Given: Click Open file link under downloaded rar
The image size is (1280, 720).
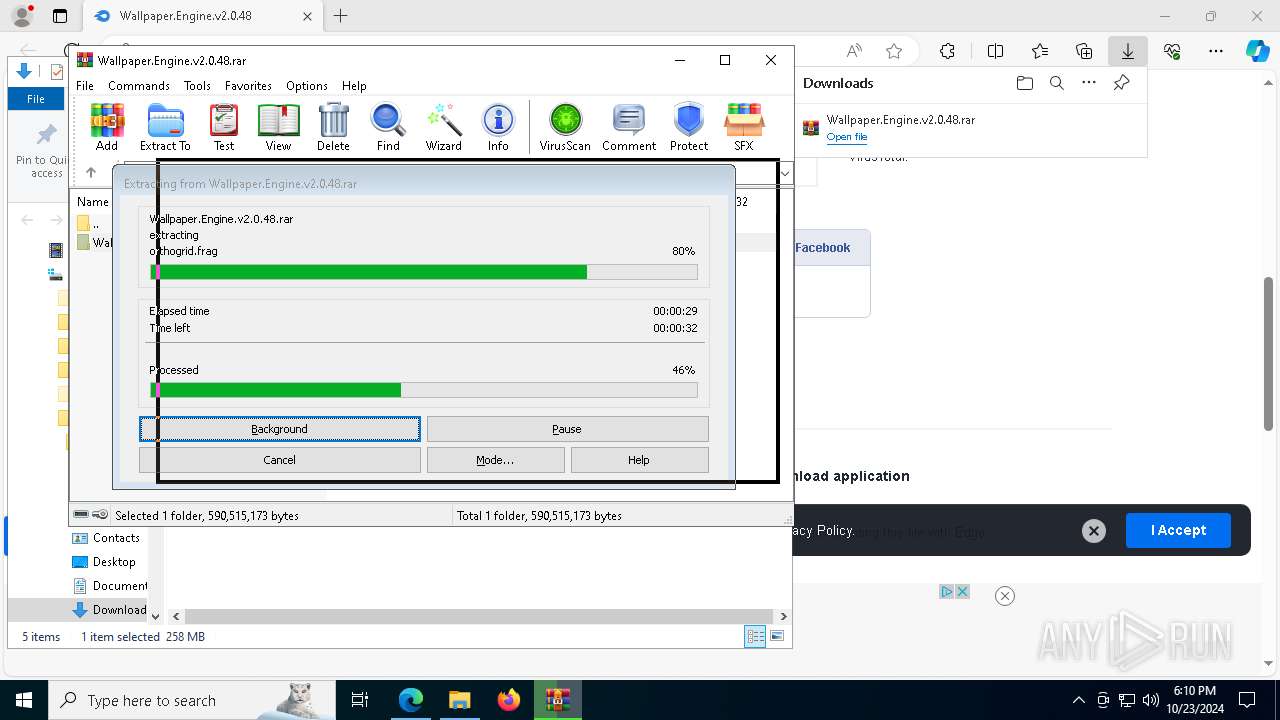Looking at the screenshot, I should 847,137.
